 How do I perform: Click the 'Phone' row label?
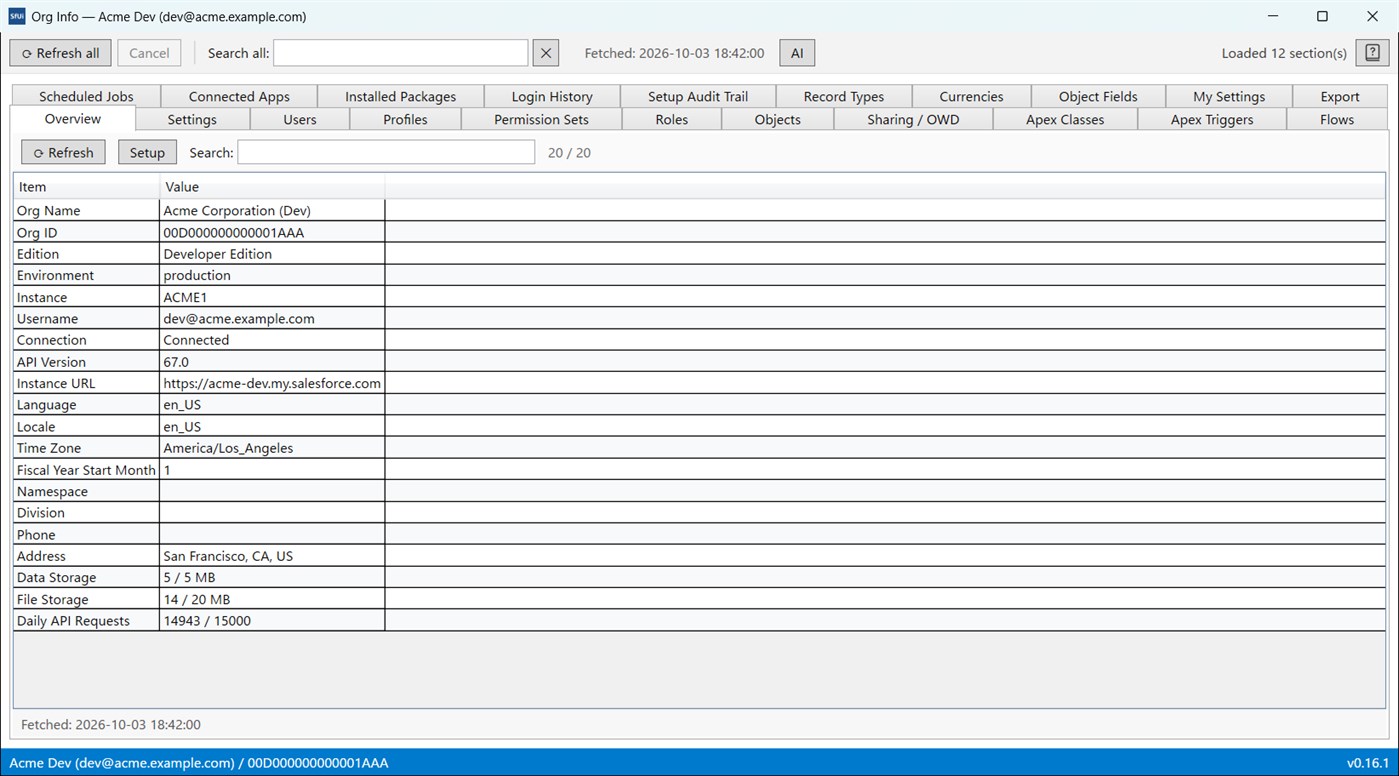[x=86, y=534]
